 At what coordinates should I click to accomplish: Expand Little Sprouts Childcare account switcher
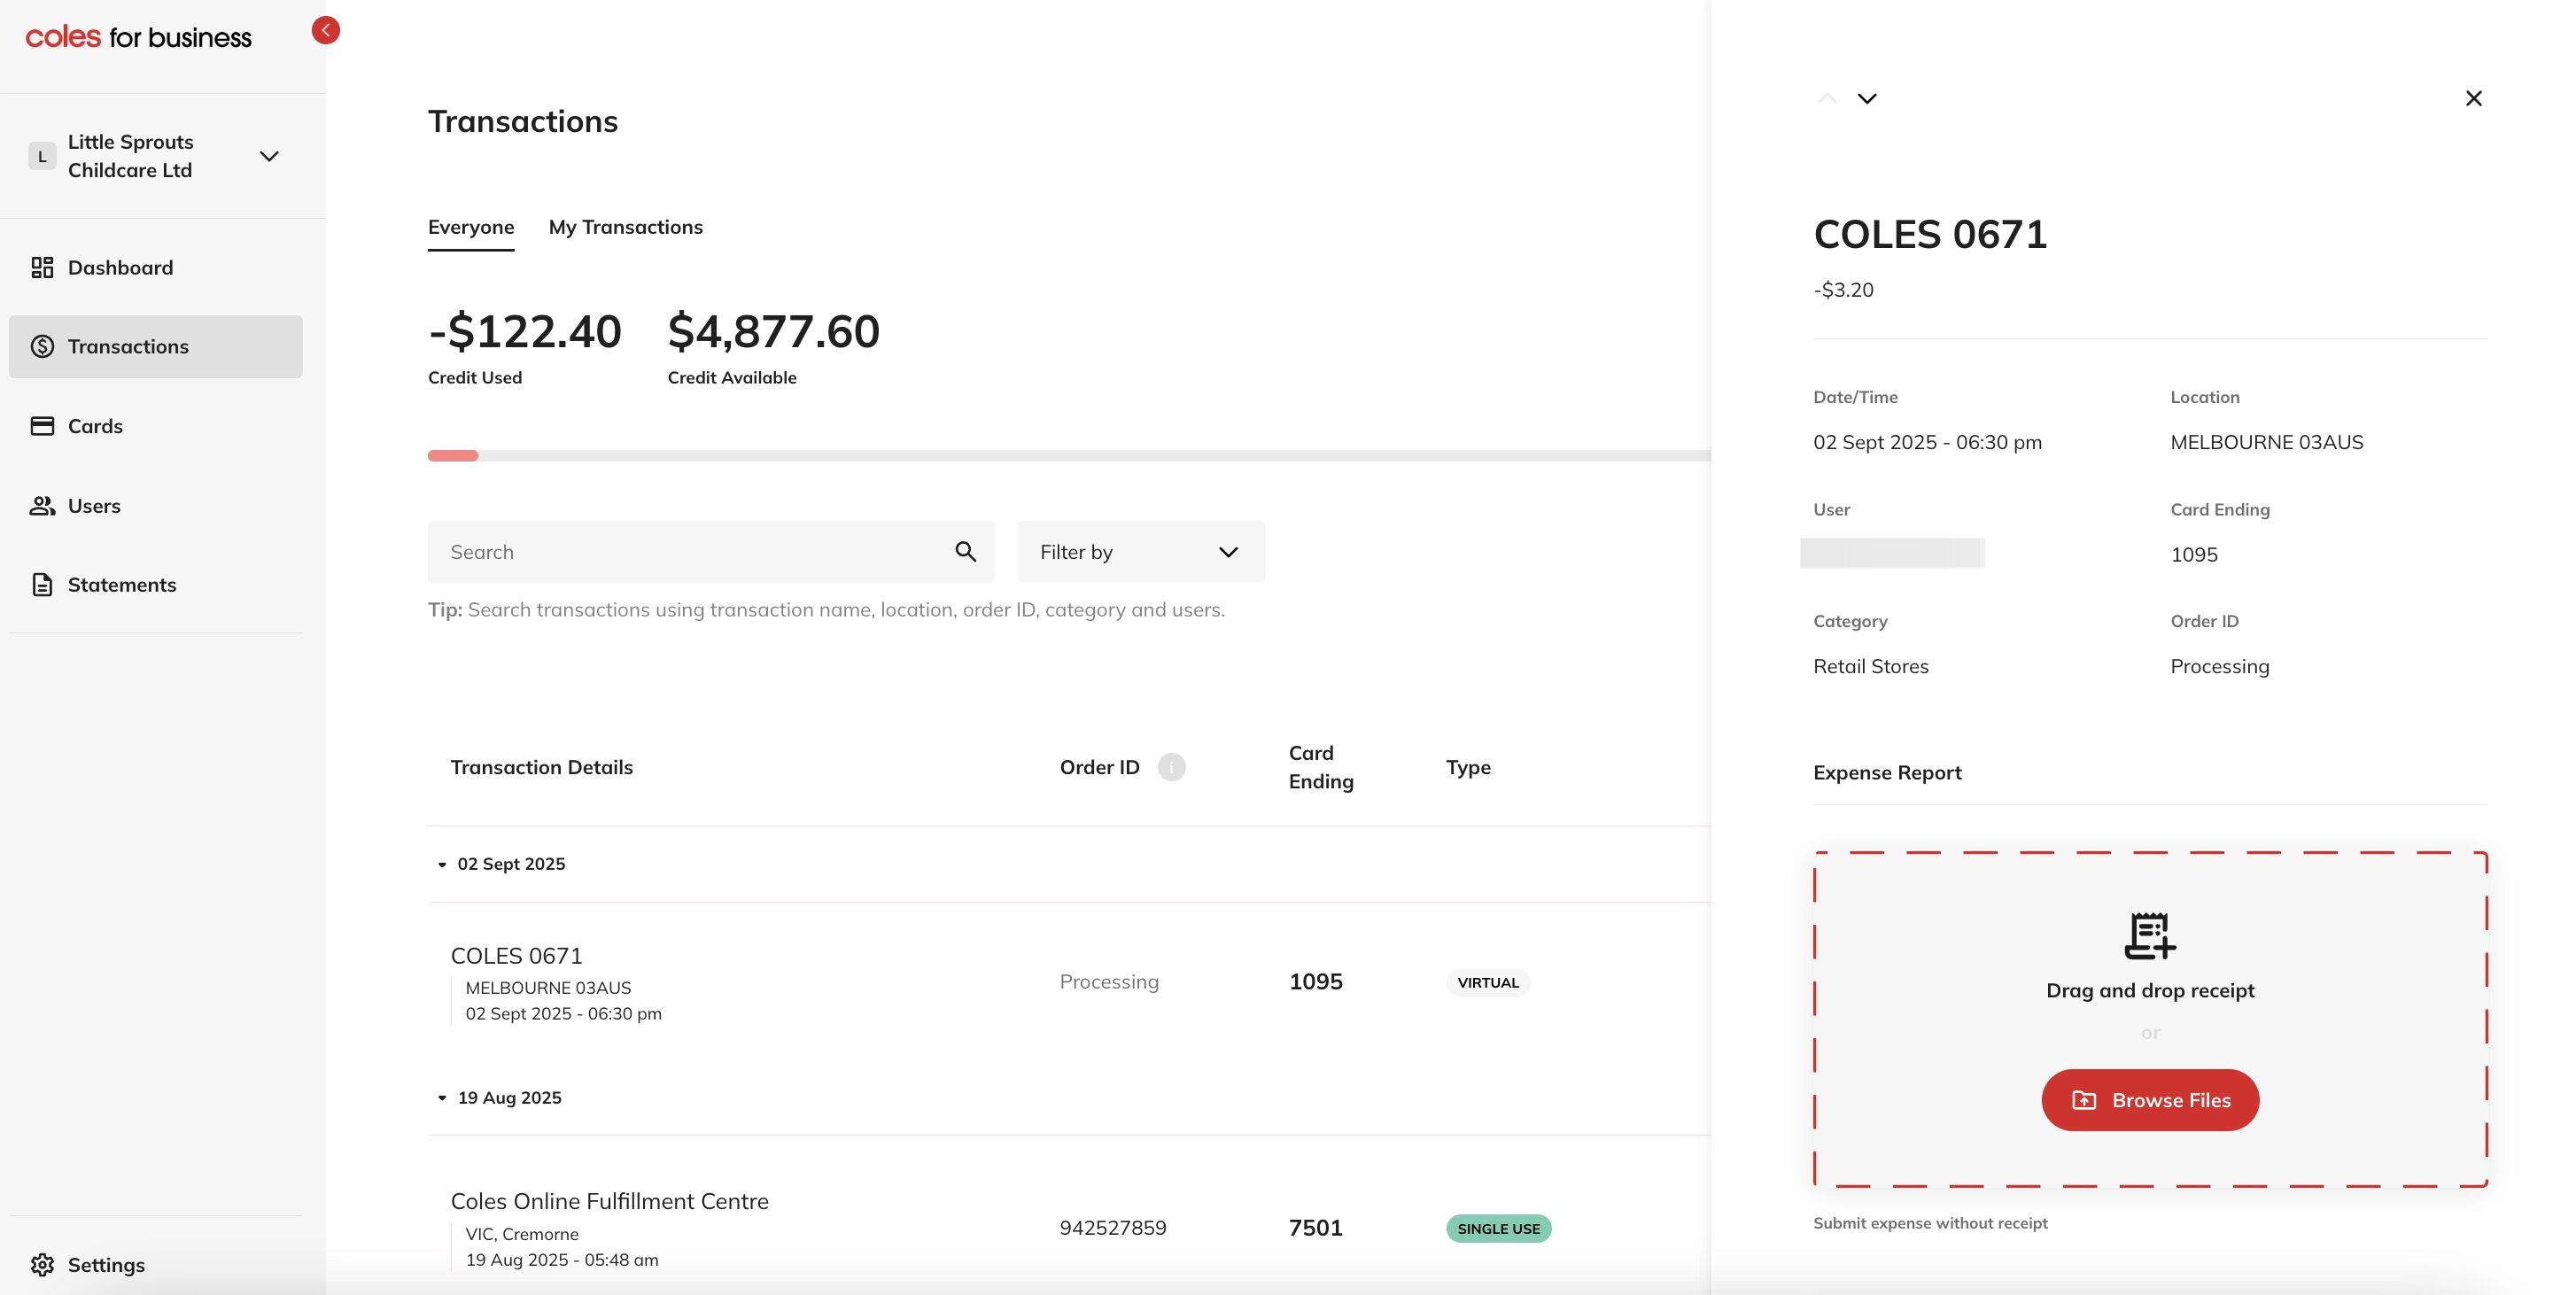269,156
